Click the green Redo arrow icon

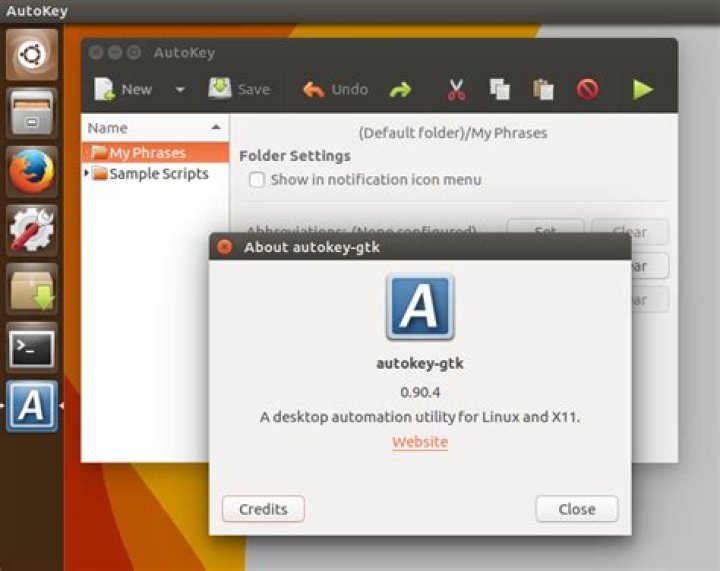pyautogui.click(x=400, y=90)
